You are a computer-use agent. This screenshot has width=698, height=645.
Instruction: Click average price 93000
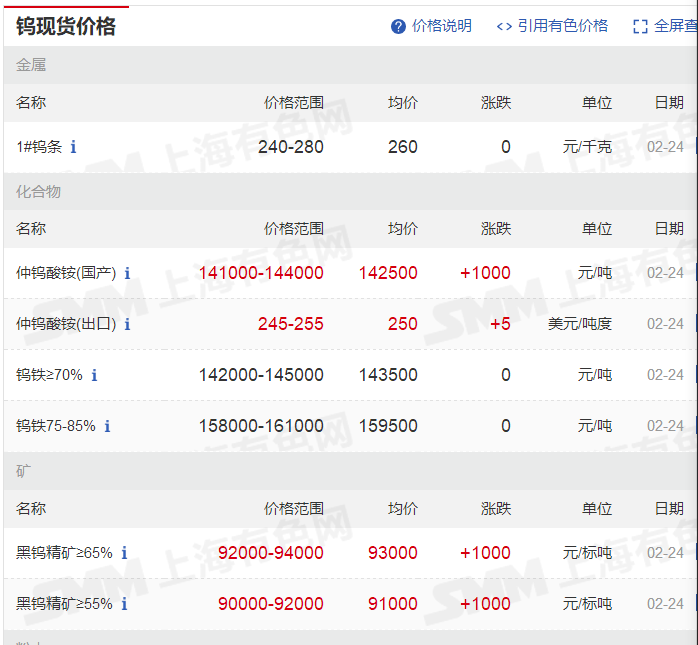pos(393,553)
